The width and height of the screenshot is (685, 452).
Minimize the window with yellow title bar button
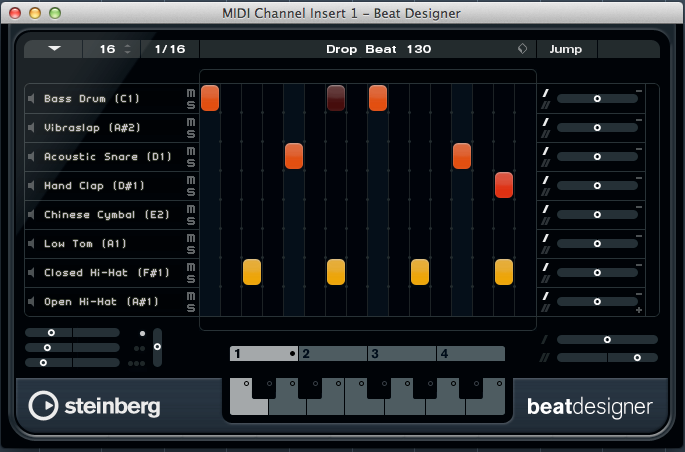(35, 13)
